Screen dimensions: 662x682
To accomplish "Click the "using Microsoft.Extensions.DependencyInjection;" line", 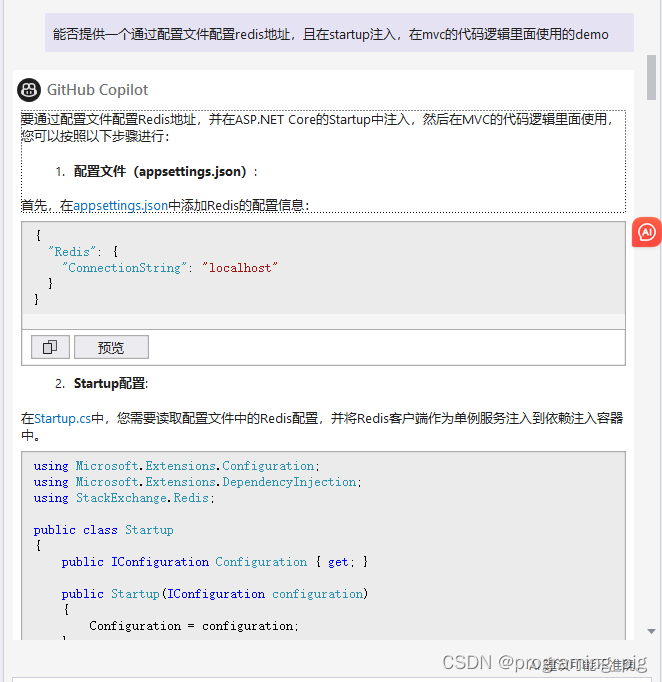I will pyautogui.click(x=197, y=482).
